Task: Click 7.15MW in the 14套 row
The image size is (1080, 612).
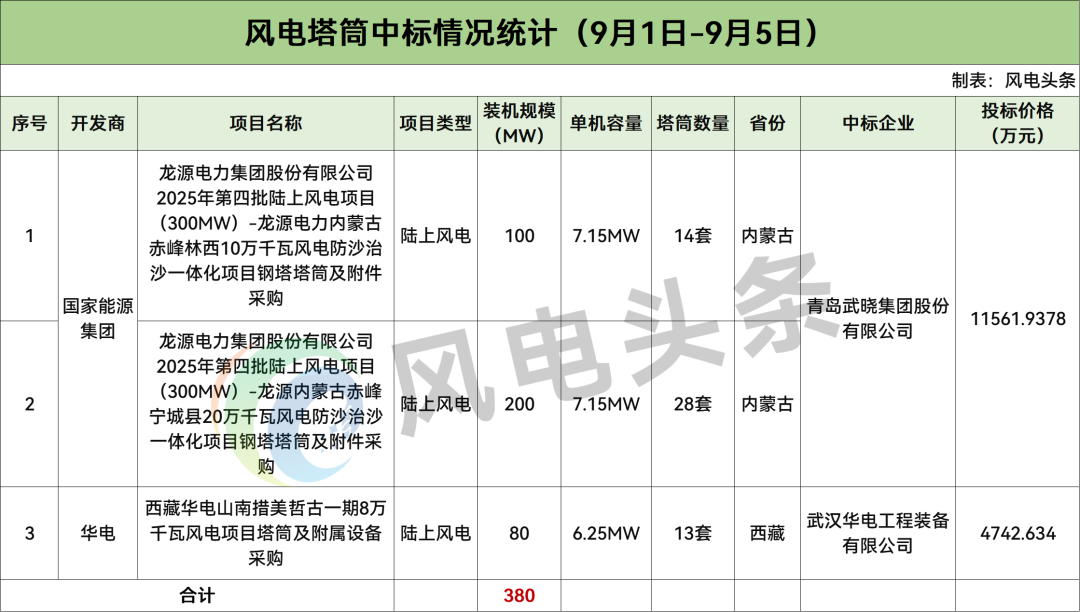Action: (x=606, y=236)
